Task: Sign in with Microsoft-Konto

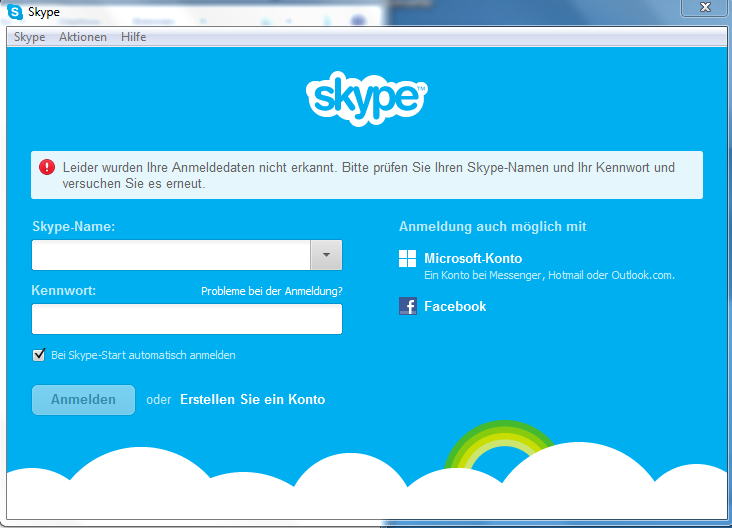Action: (x=473, y=258)
